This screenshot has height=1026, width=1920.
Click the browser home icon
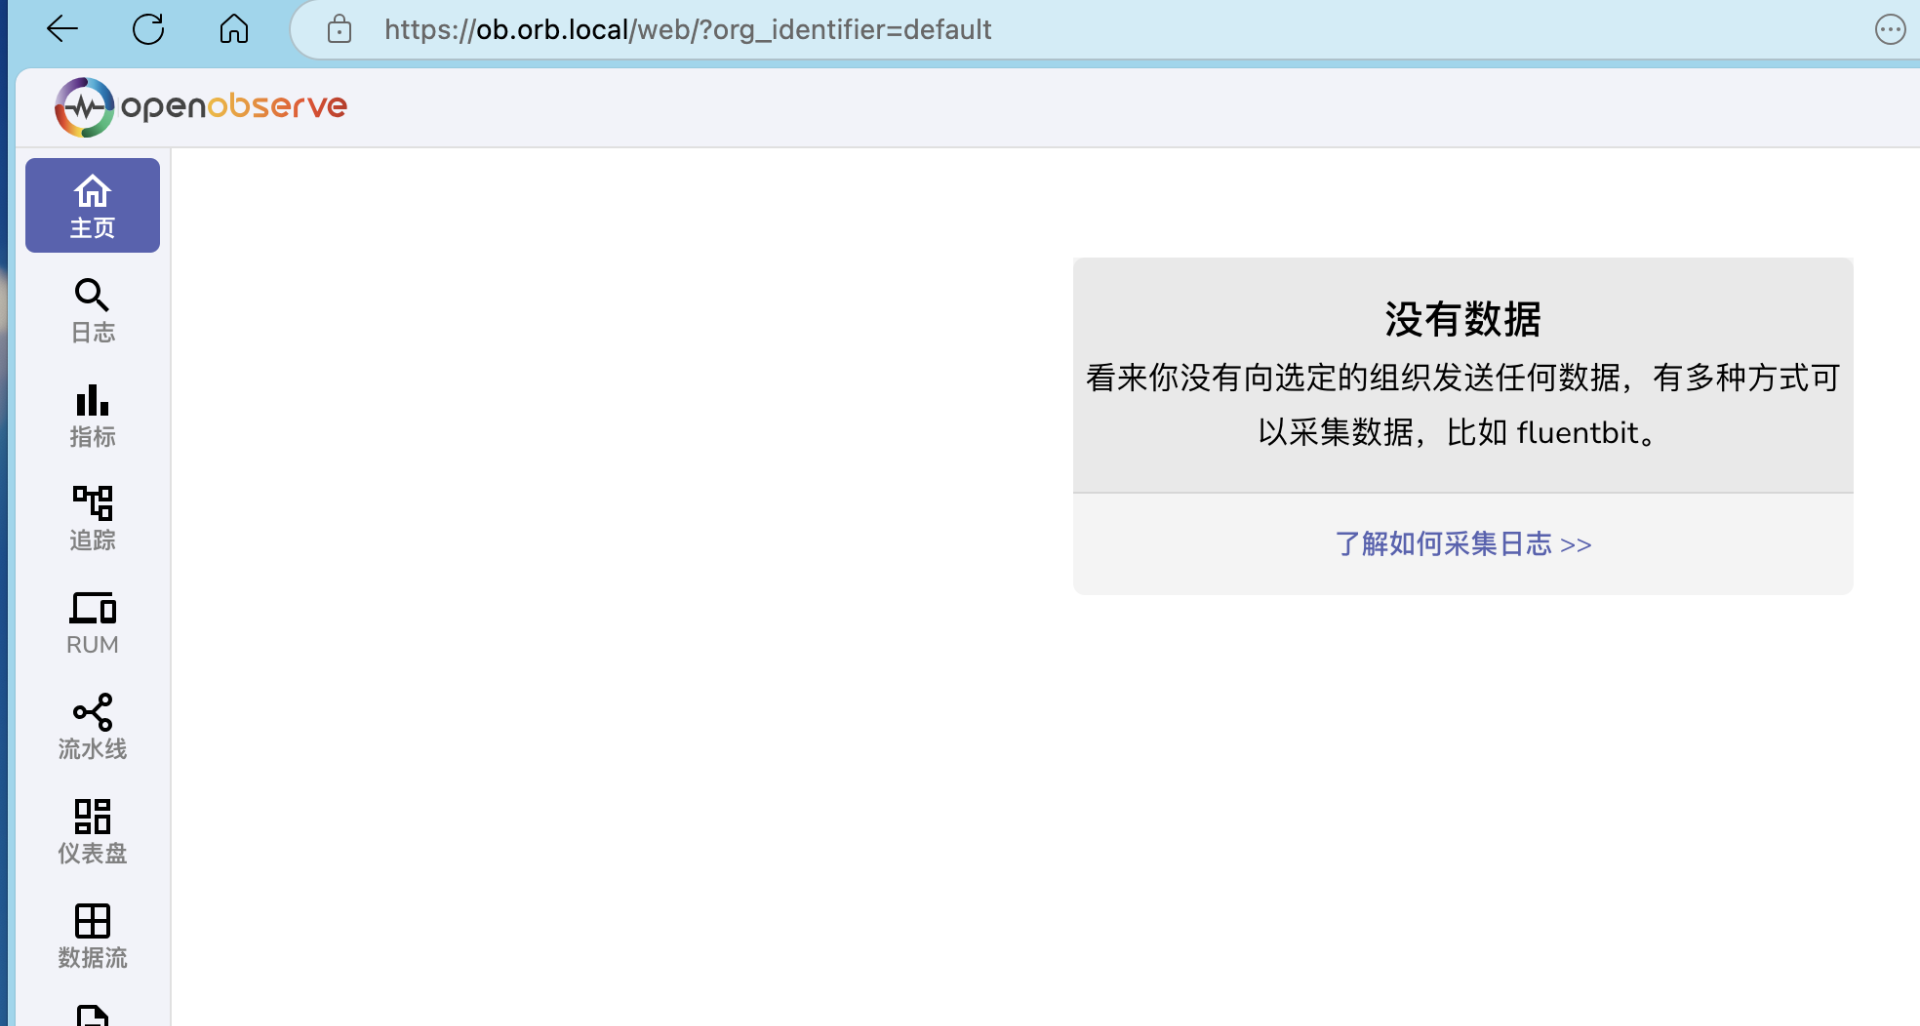(234, 29)
